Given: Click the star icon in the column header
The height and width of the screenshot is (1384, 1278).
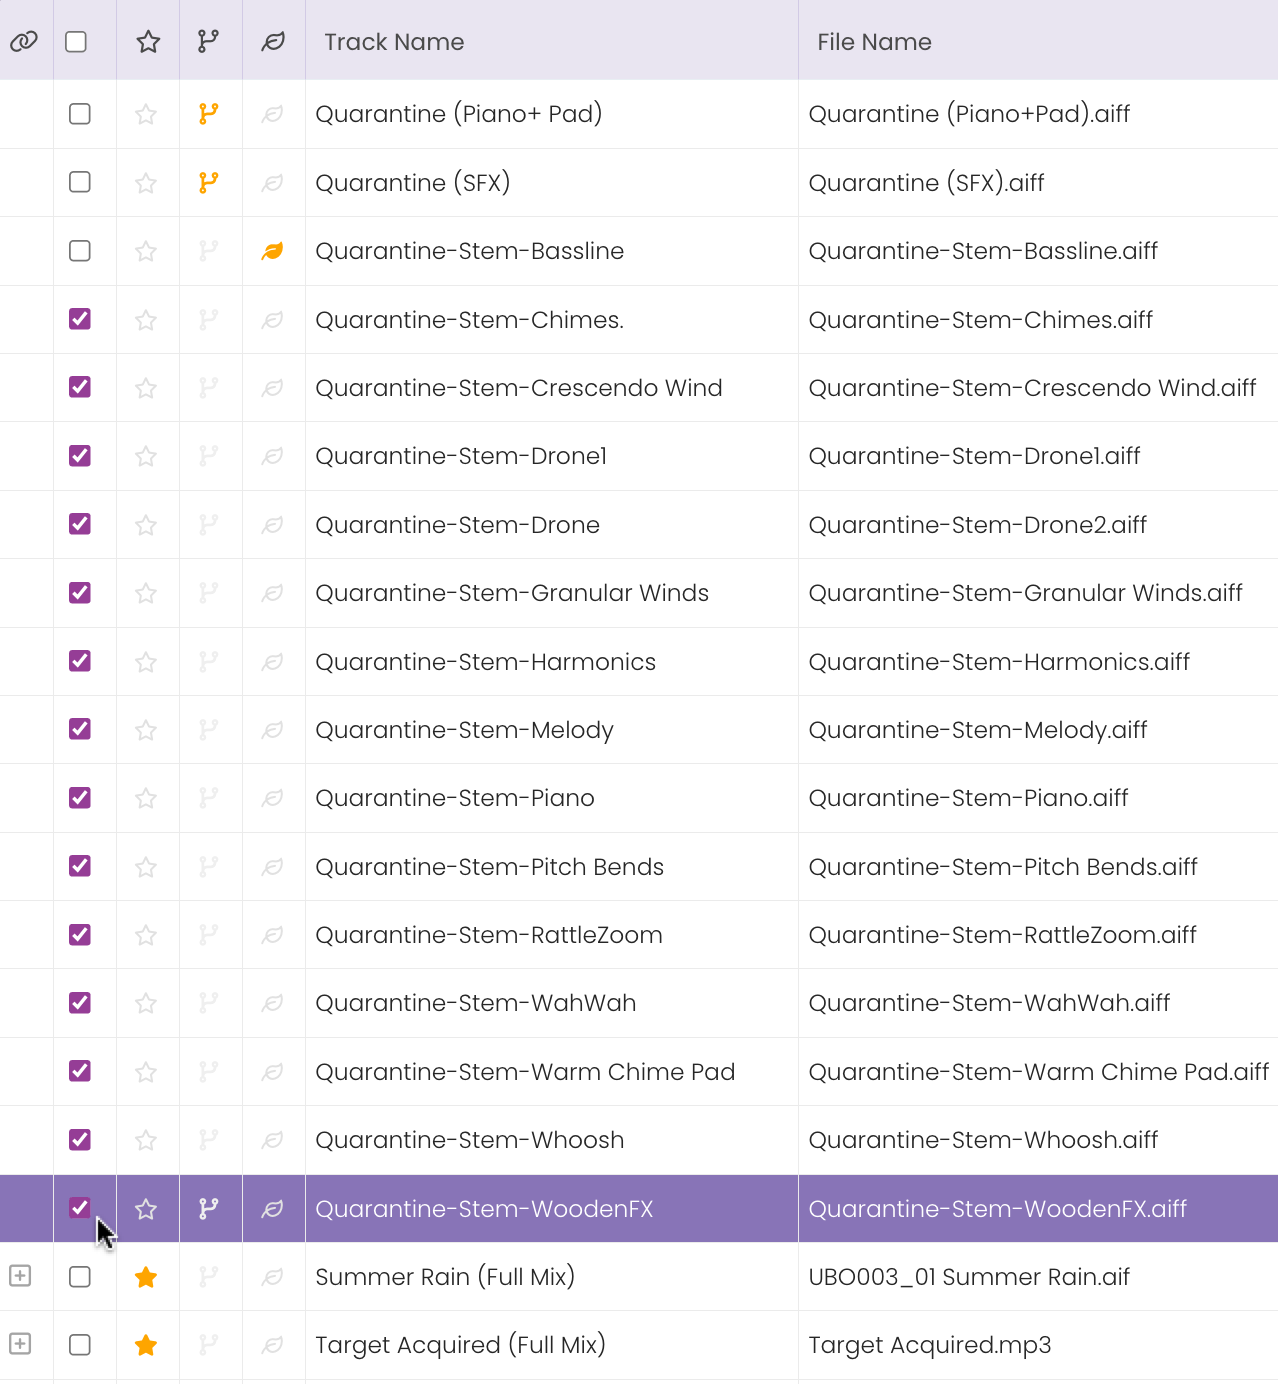Looking at the screenshot, I should tap(148, 42).
